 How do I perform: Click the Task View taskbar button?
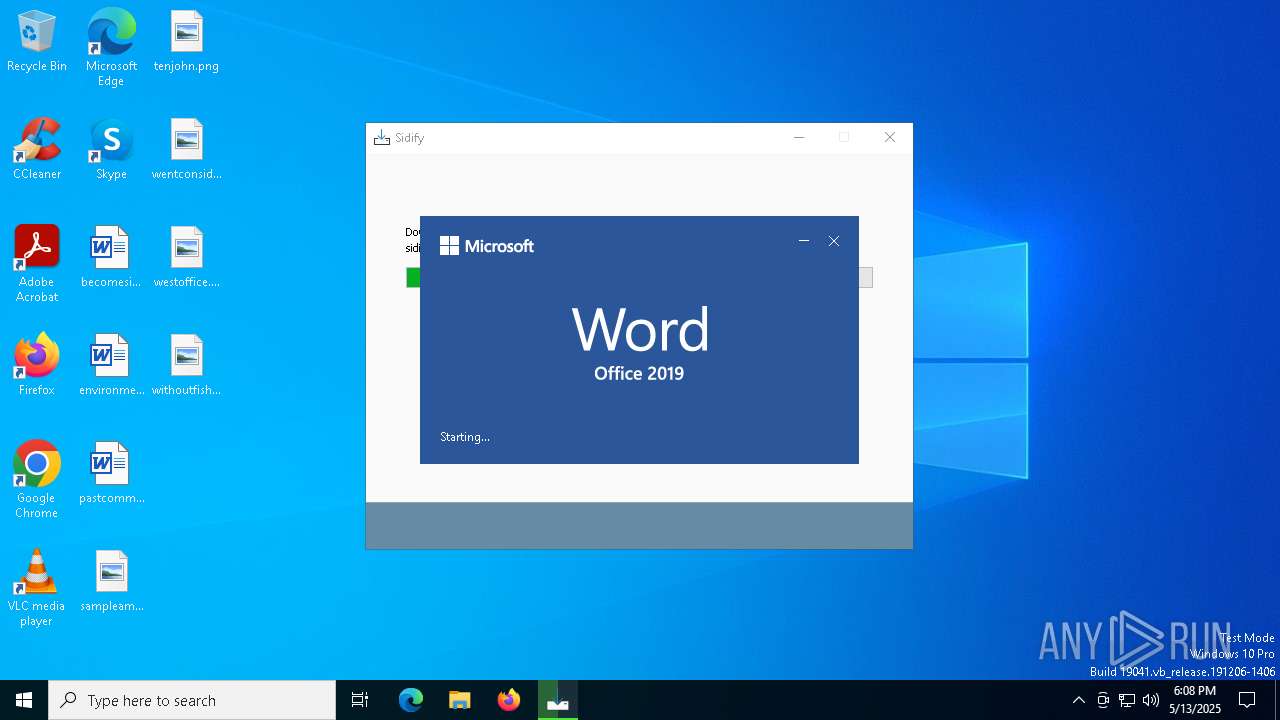point(360,700)
